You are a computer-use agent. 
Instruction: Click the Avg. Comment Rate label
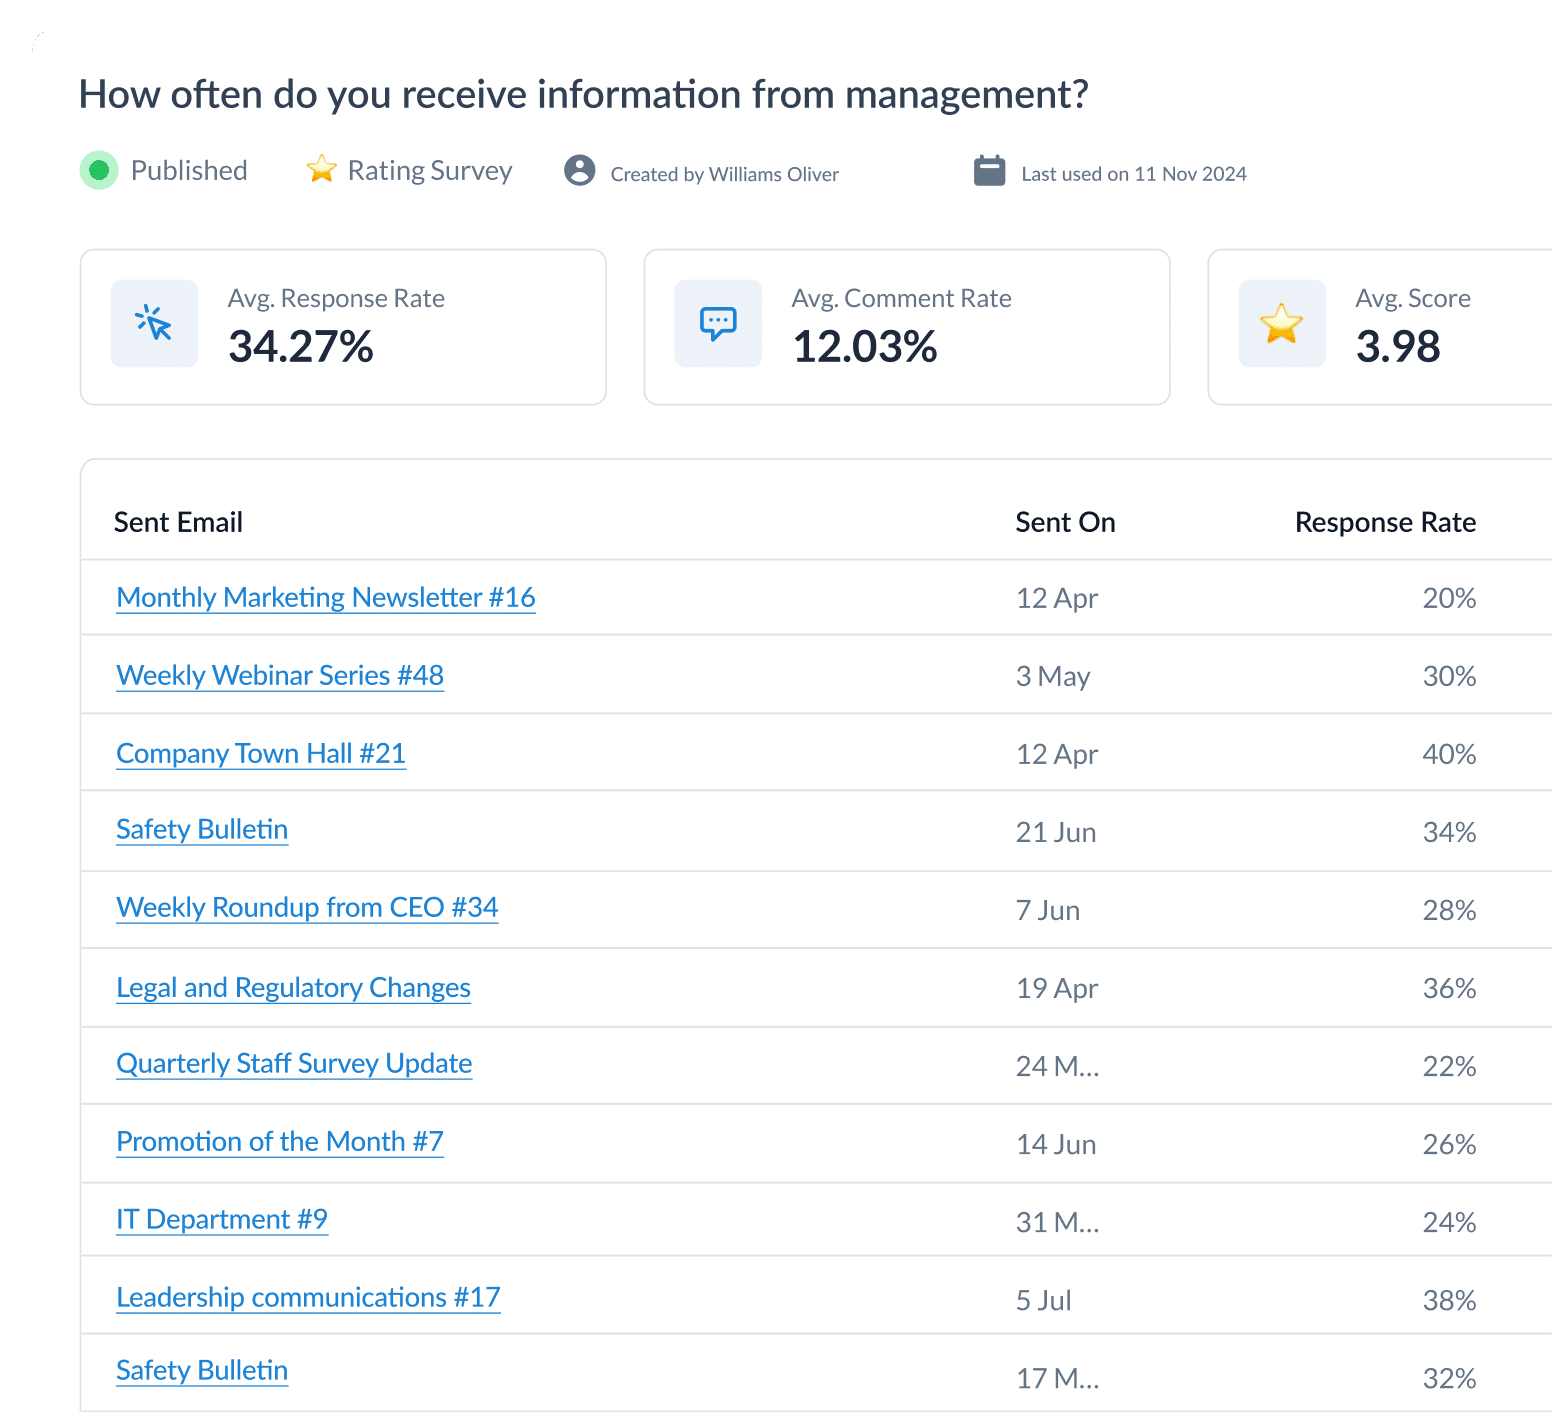[x=901, y=299]
